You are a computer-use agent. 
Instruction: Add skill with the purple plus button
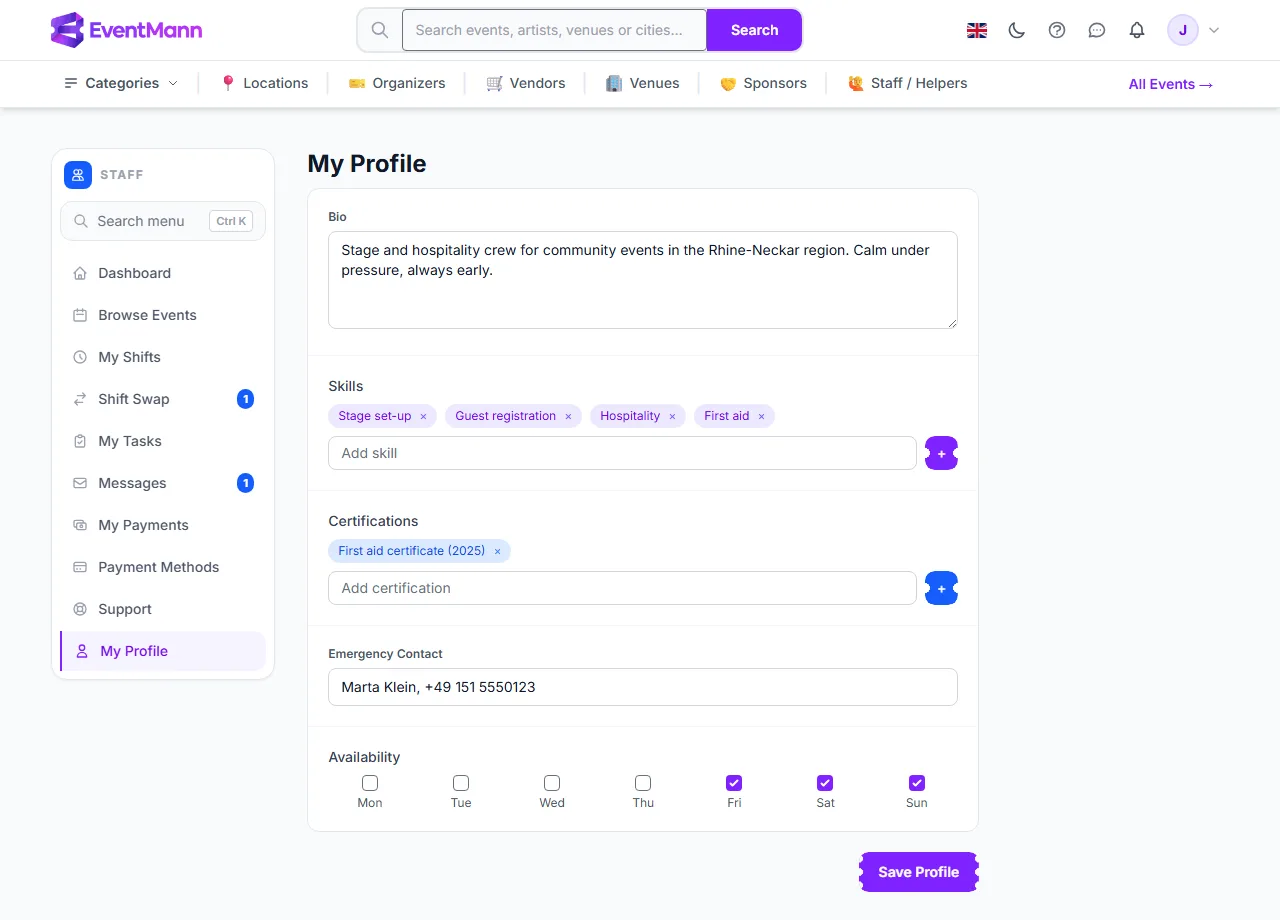pyautogui.click(x=941, y=453)
